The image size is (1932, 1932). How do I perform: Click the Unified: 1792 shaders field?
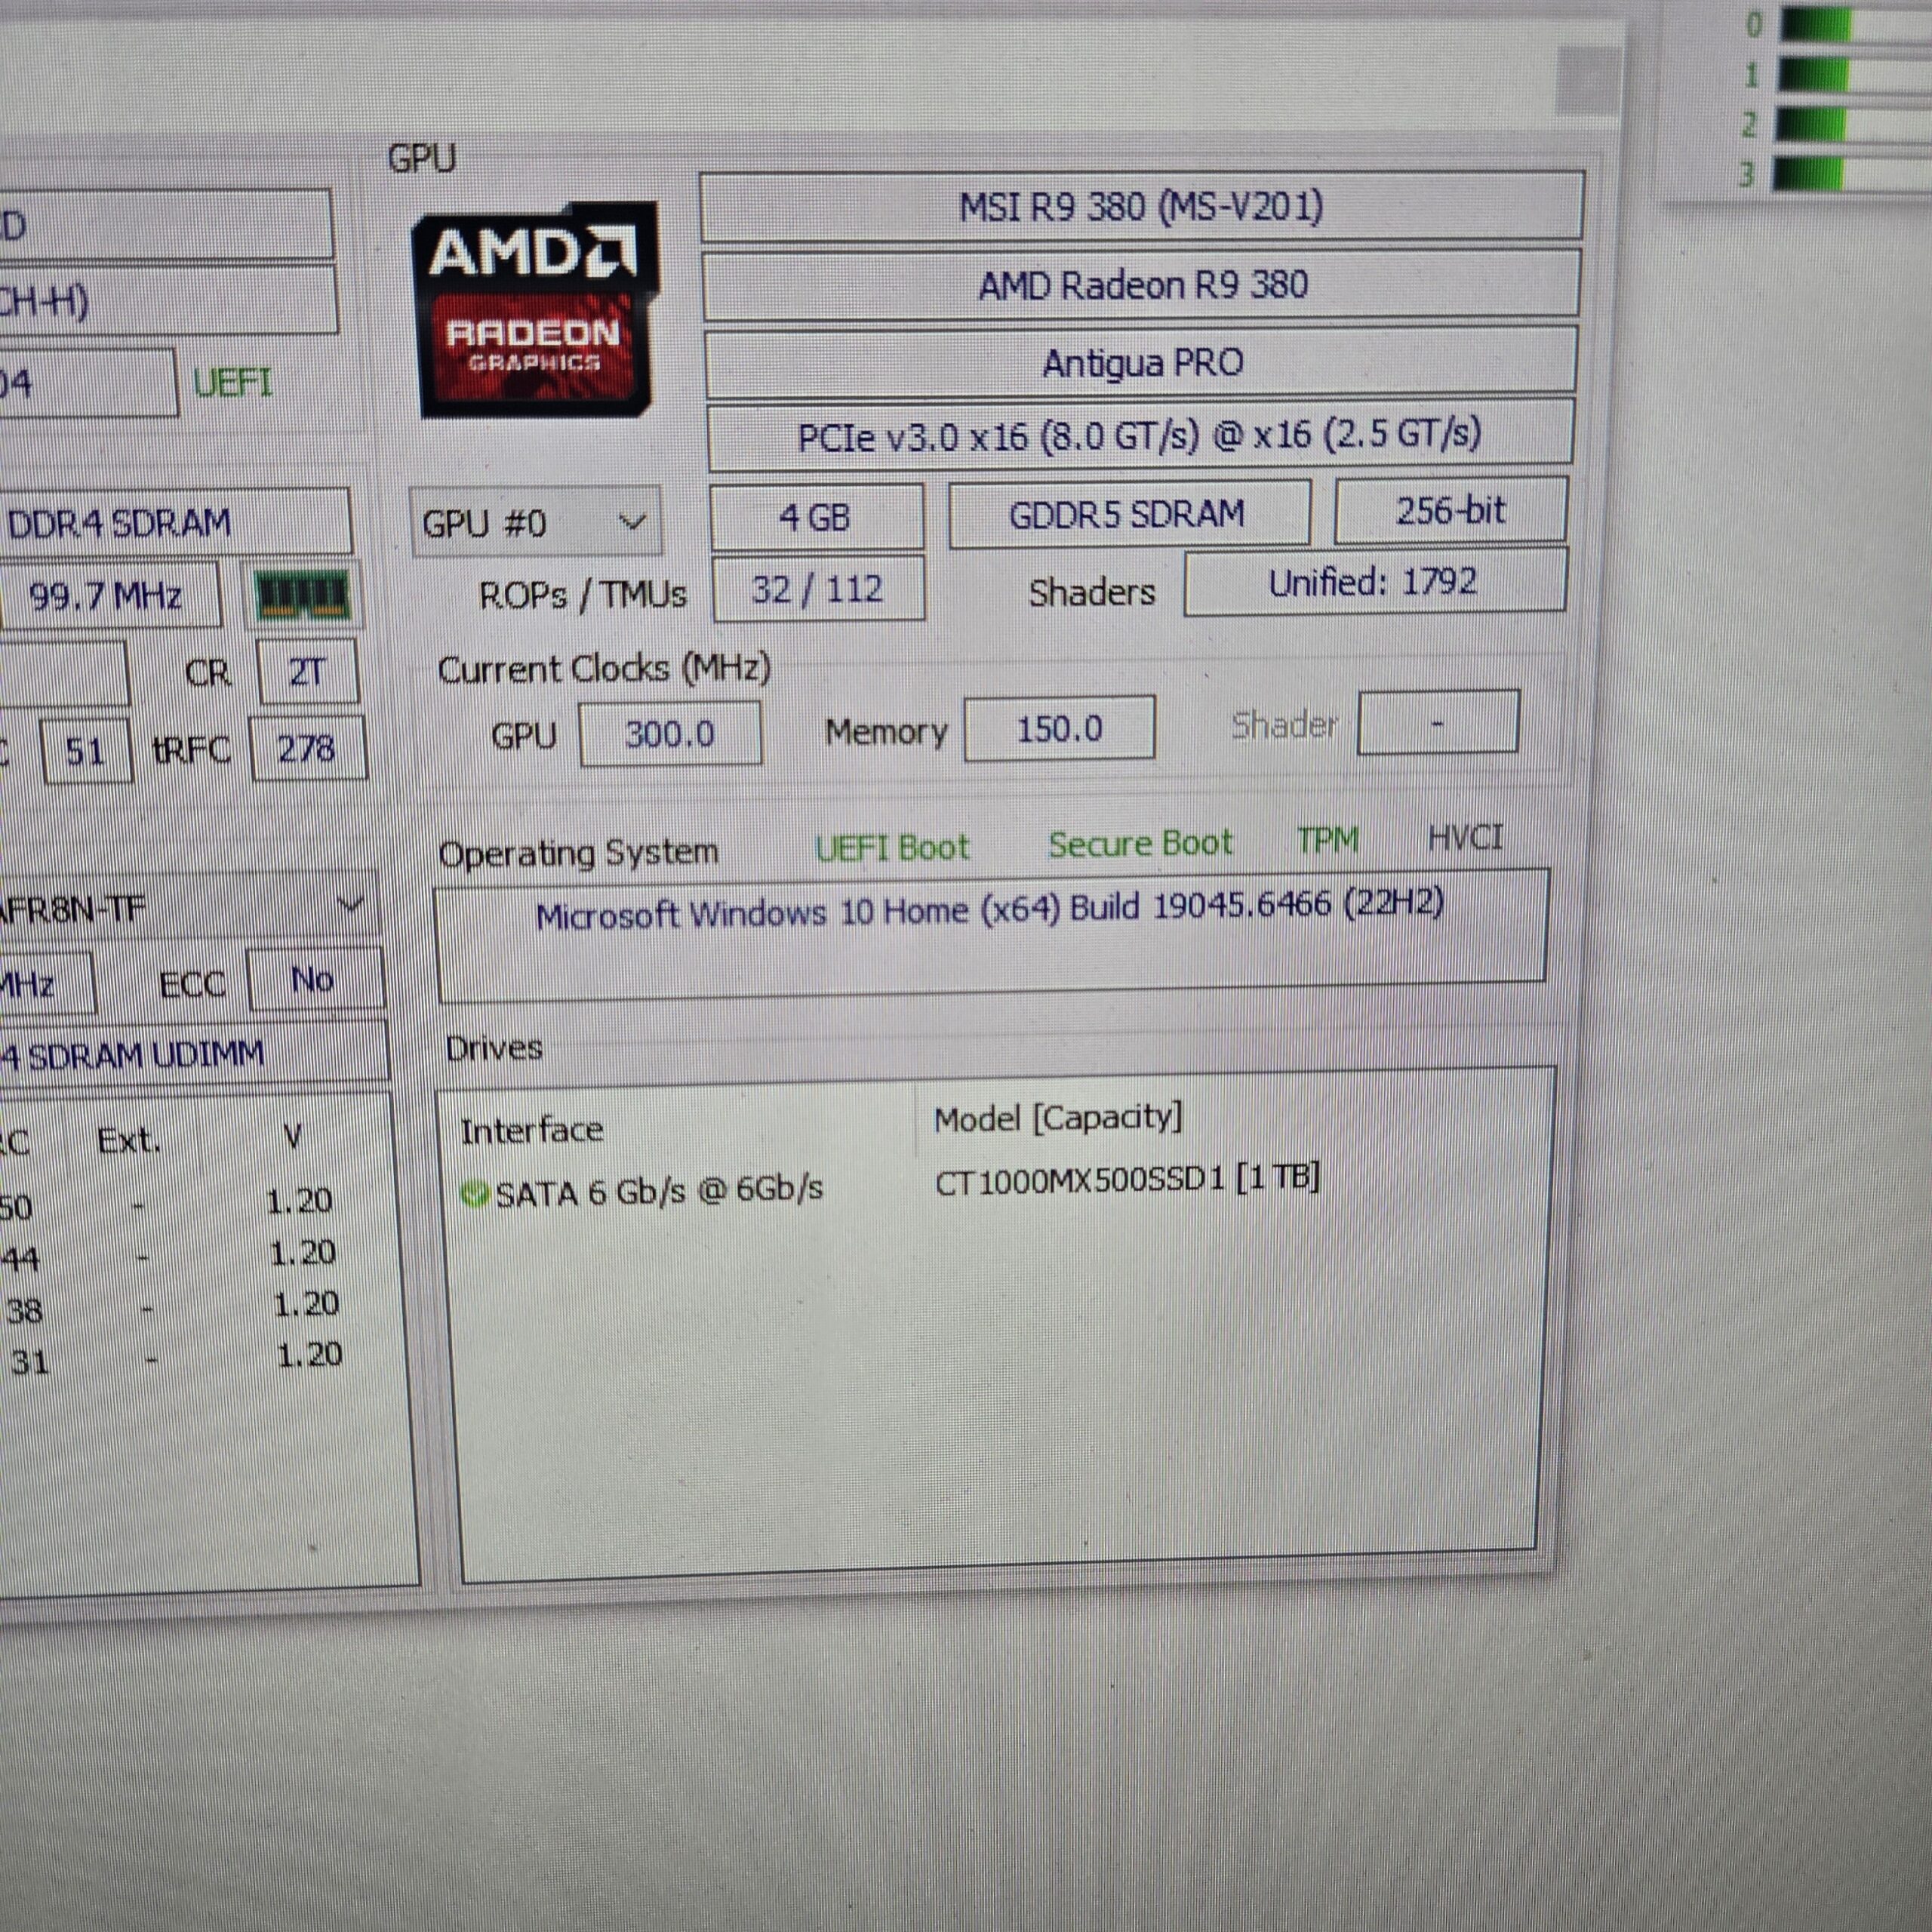[1374, 582]
